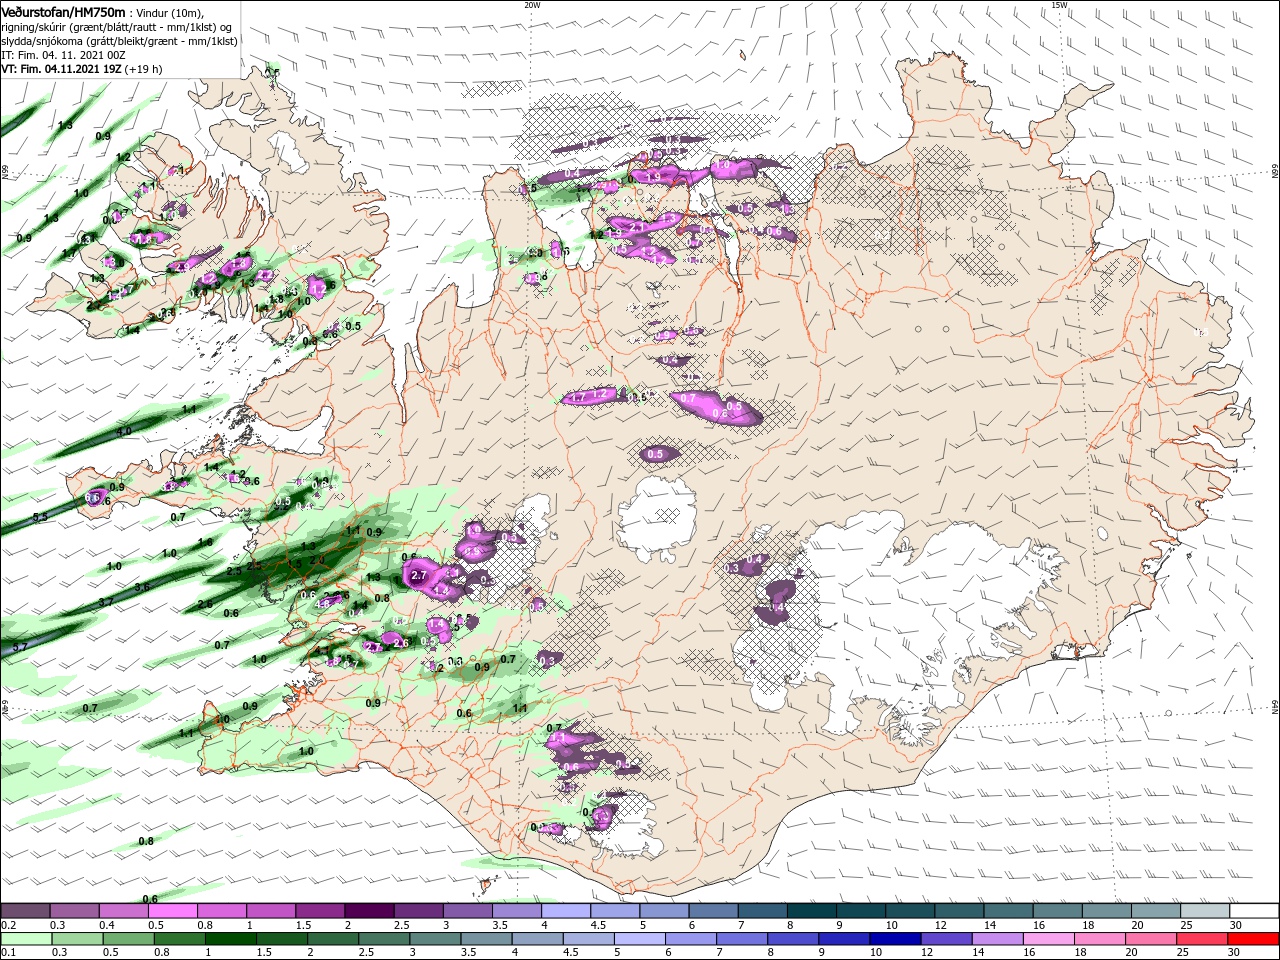
Task: Click the 15W longitude label
Action: [x=1059, y=4]
